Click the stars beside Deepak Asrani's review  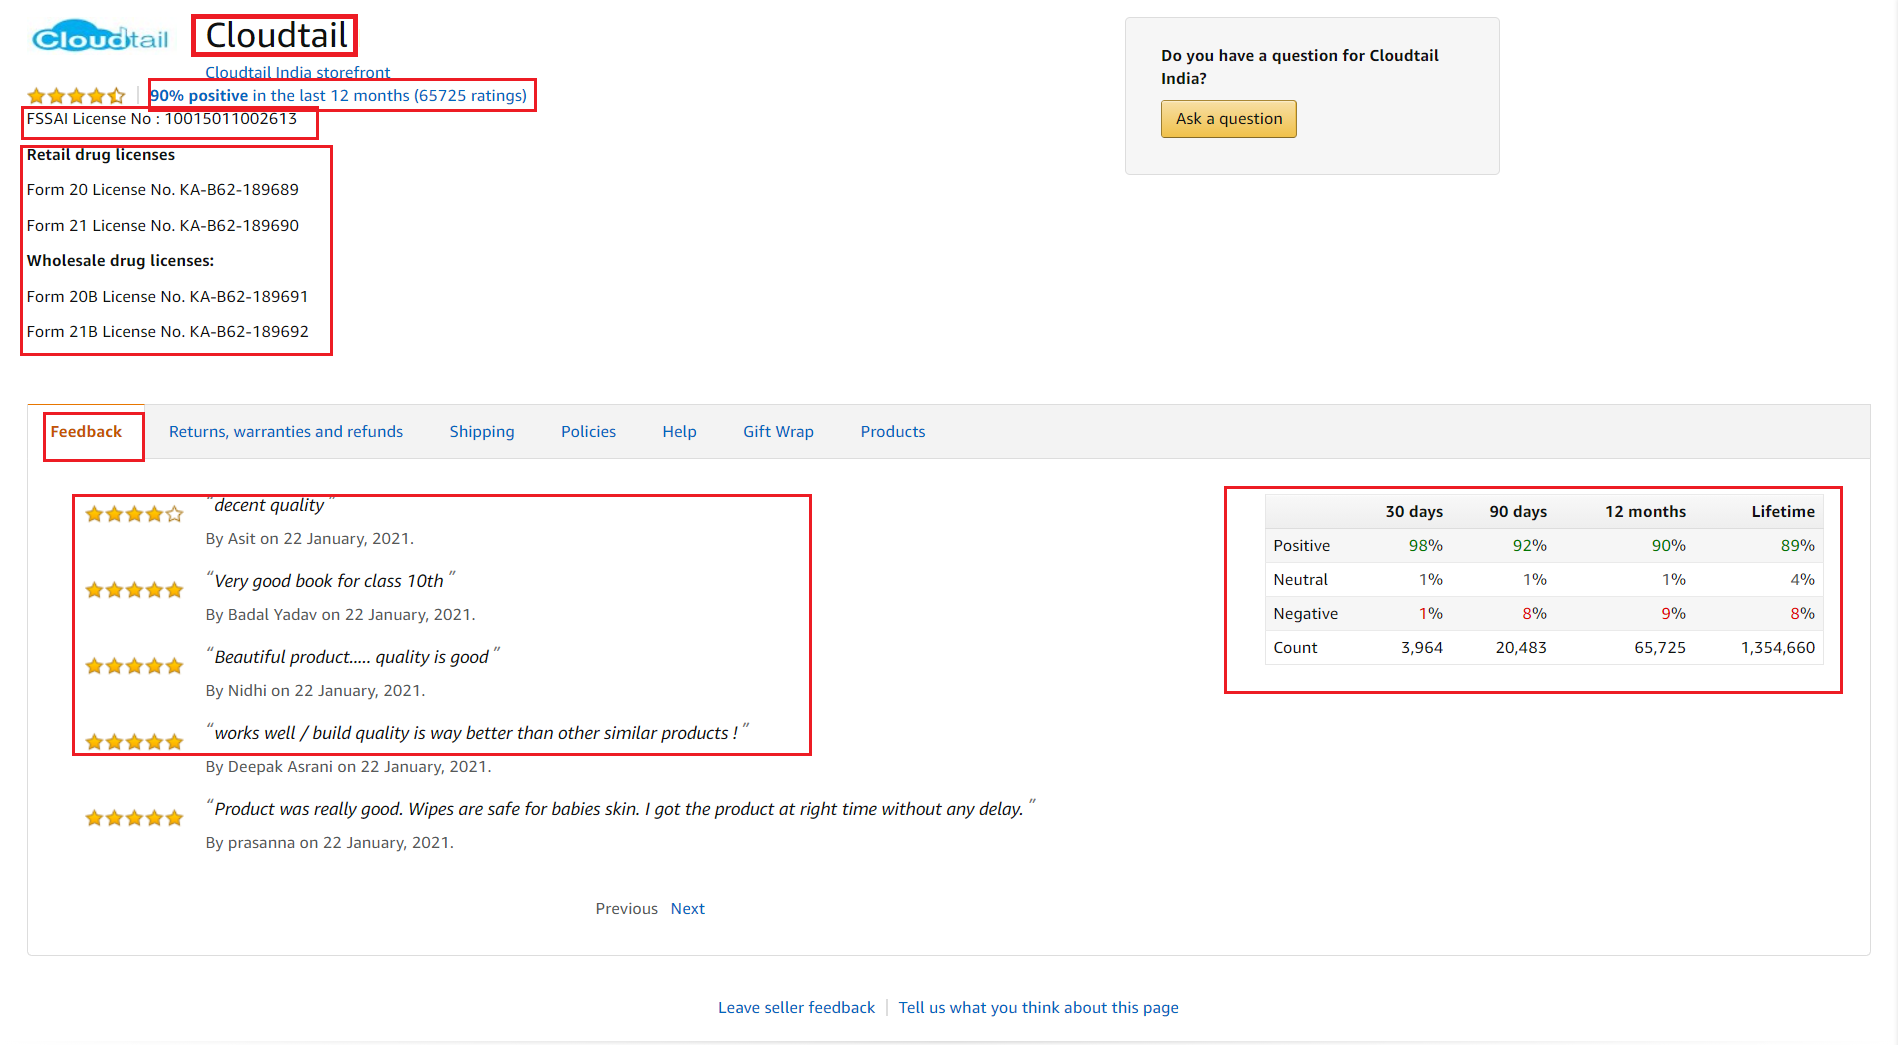click(134, 742)
